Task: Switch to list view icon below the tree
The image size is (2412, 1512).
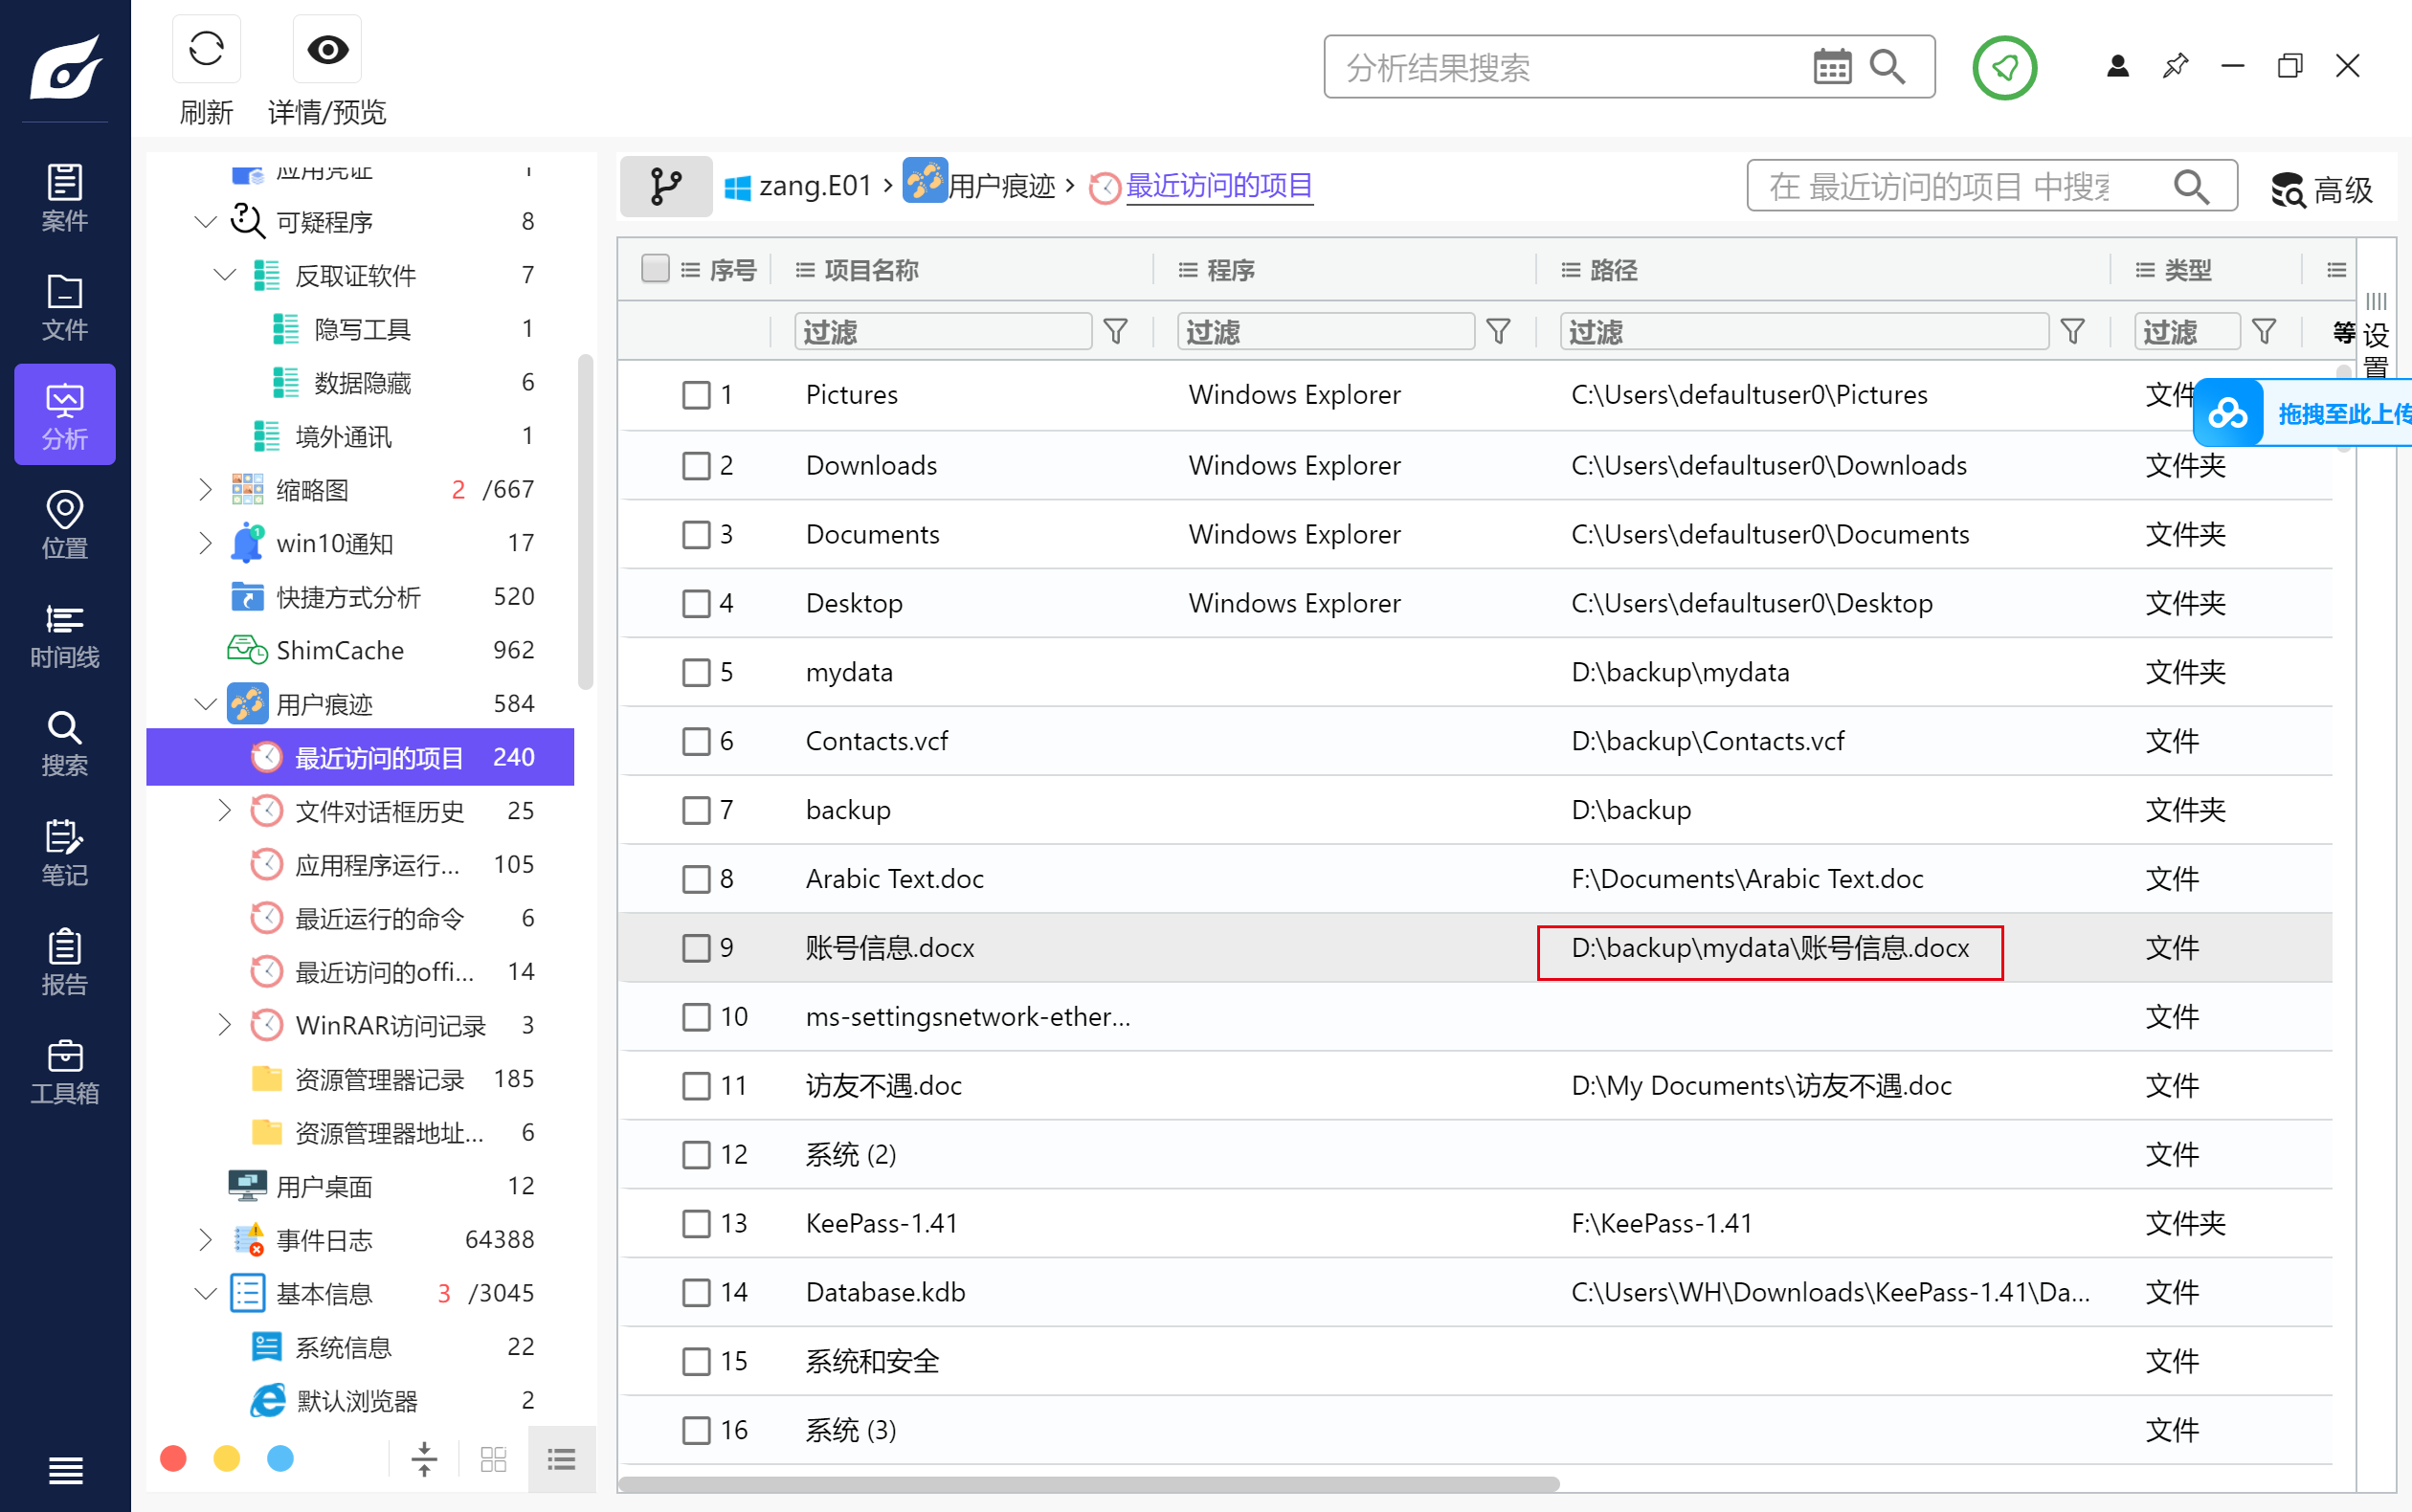Action: coord(562,1458)
